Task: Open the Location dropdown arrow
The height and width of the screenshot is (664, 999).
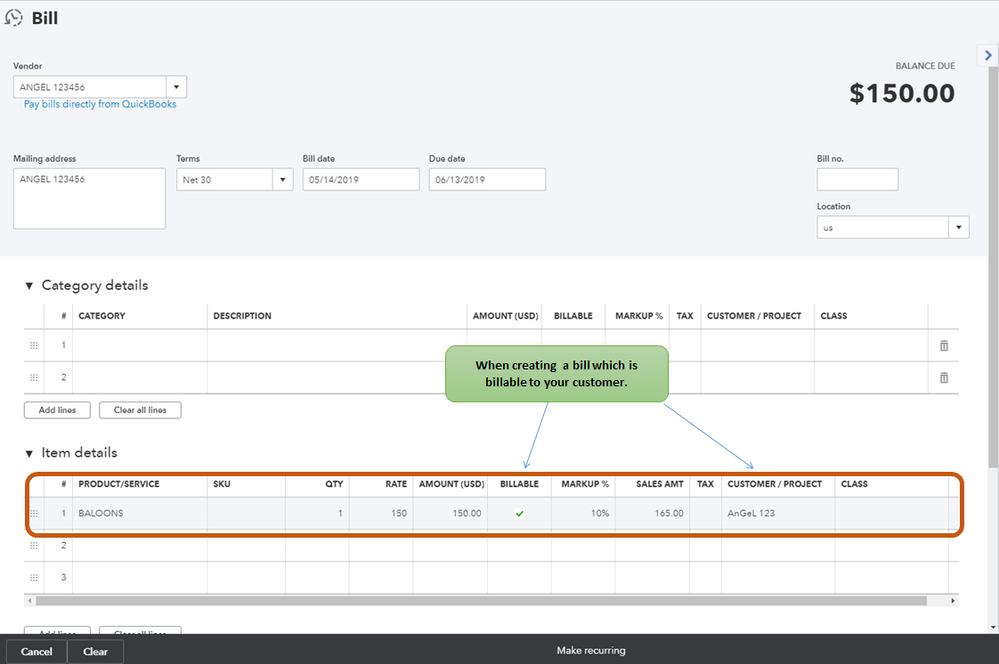Action: pos(959,227)
